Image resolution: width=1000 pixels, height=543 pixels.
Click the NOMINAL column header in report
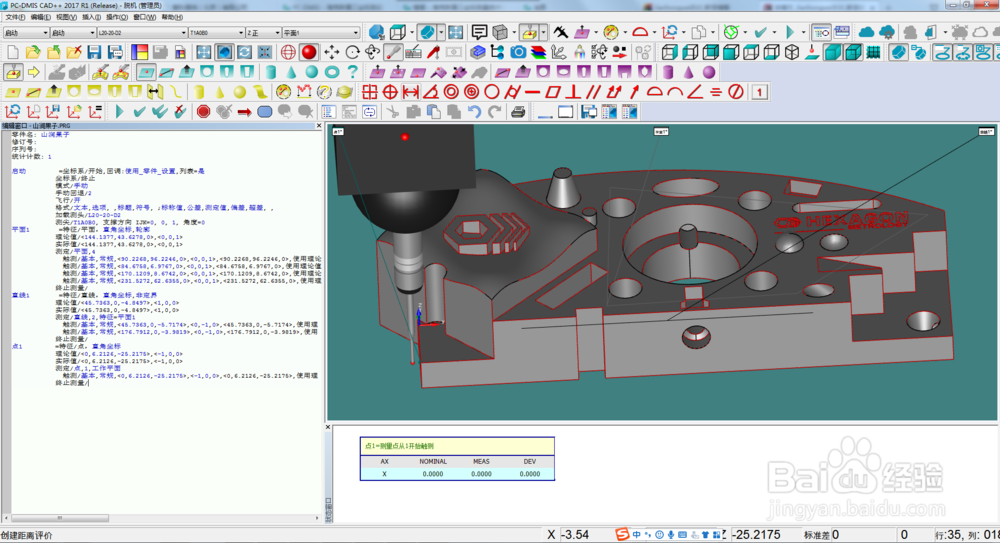[433, 461]
